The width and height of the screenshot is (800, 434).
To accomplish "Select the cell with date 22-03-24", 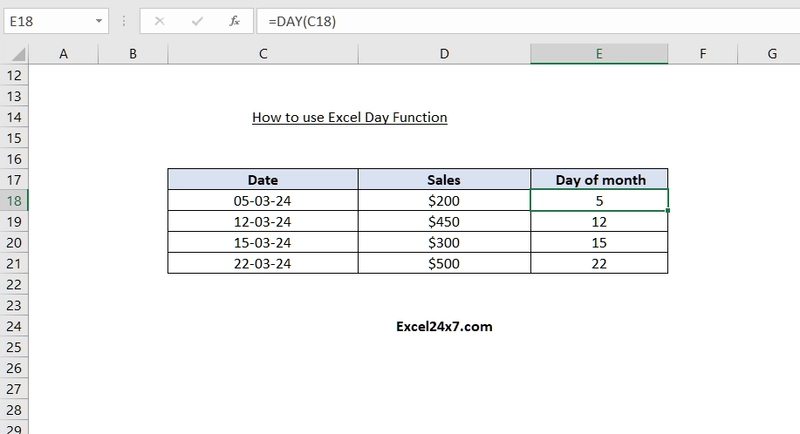I will (263, 264).
